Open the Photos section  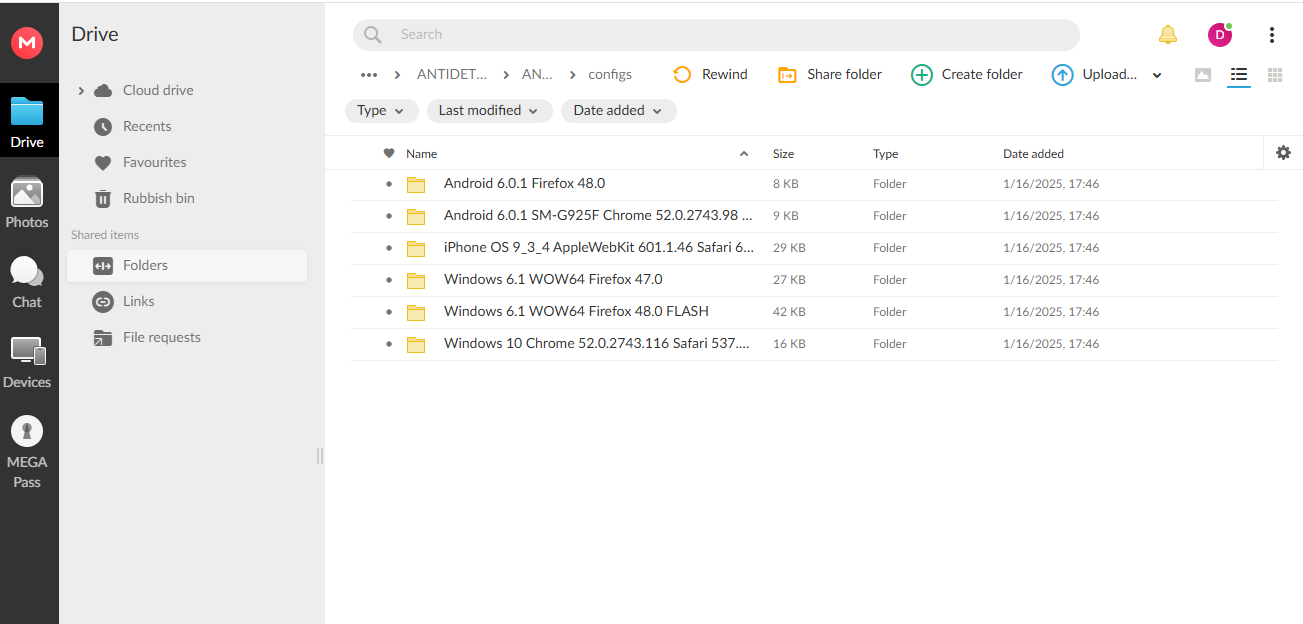tap(27, 203)
